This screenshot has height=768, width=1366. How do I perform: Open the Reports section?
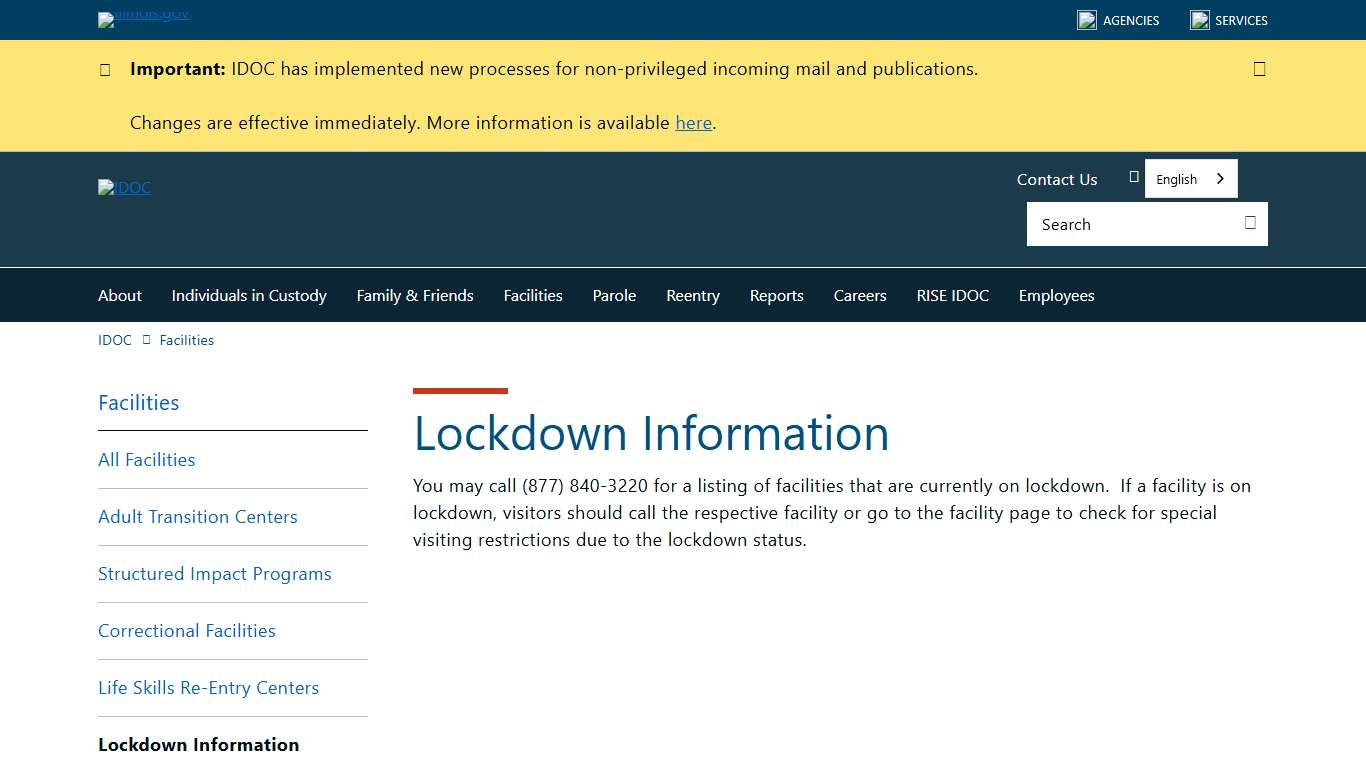(776, 295)
